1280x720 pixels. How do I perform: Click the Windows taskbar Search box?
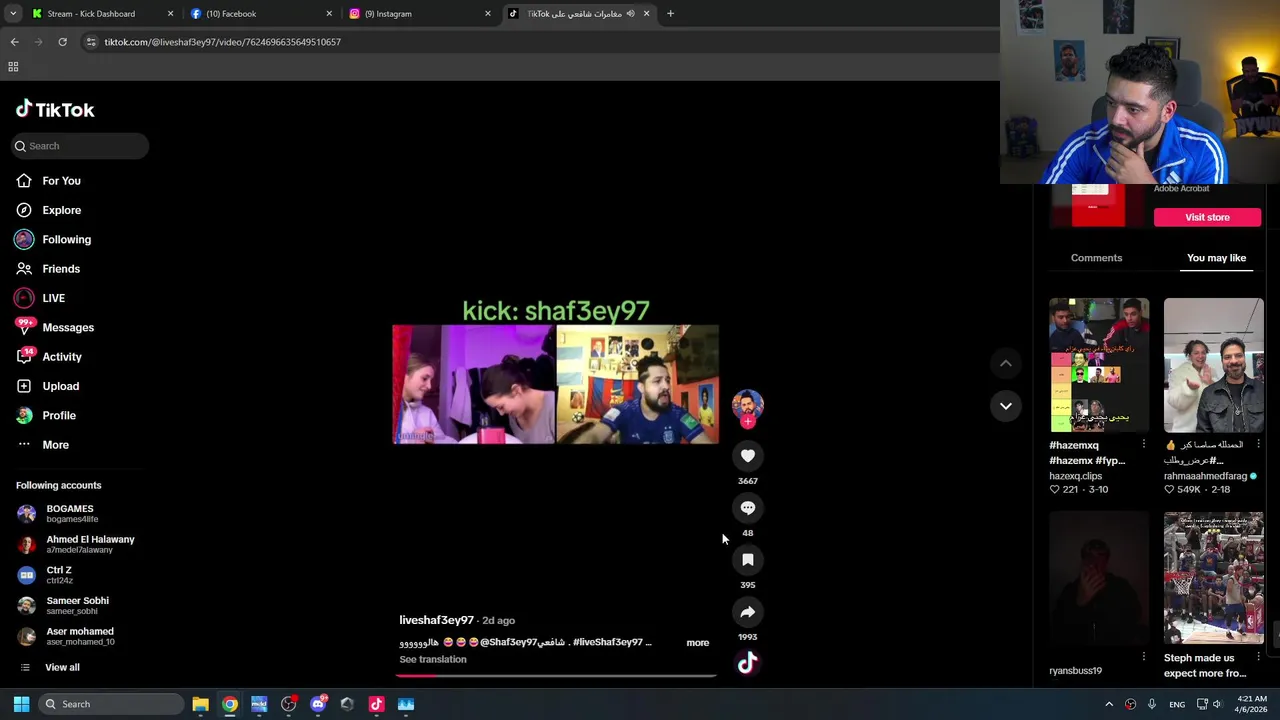[x=112, y=704]
